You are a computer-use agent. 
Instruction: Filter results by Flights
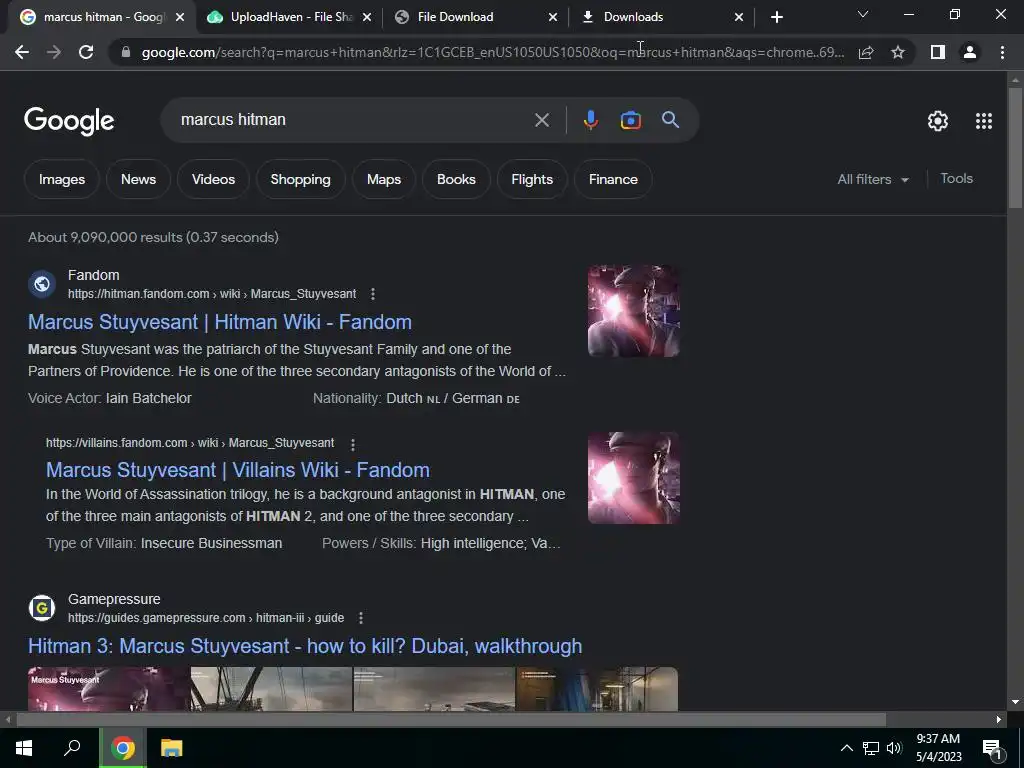532,180
